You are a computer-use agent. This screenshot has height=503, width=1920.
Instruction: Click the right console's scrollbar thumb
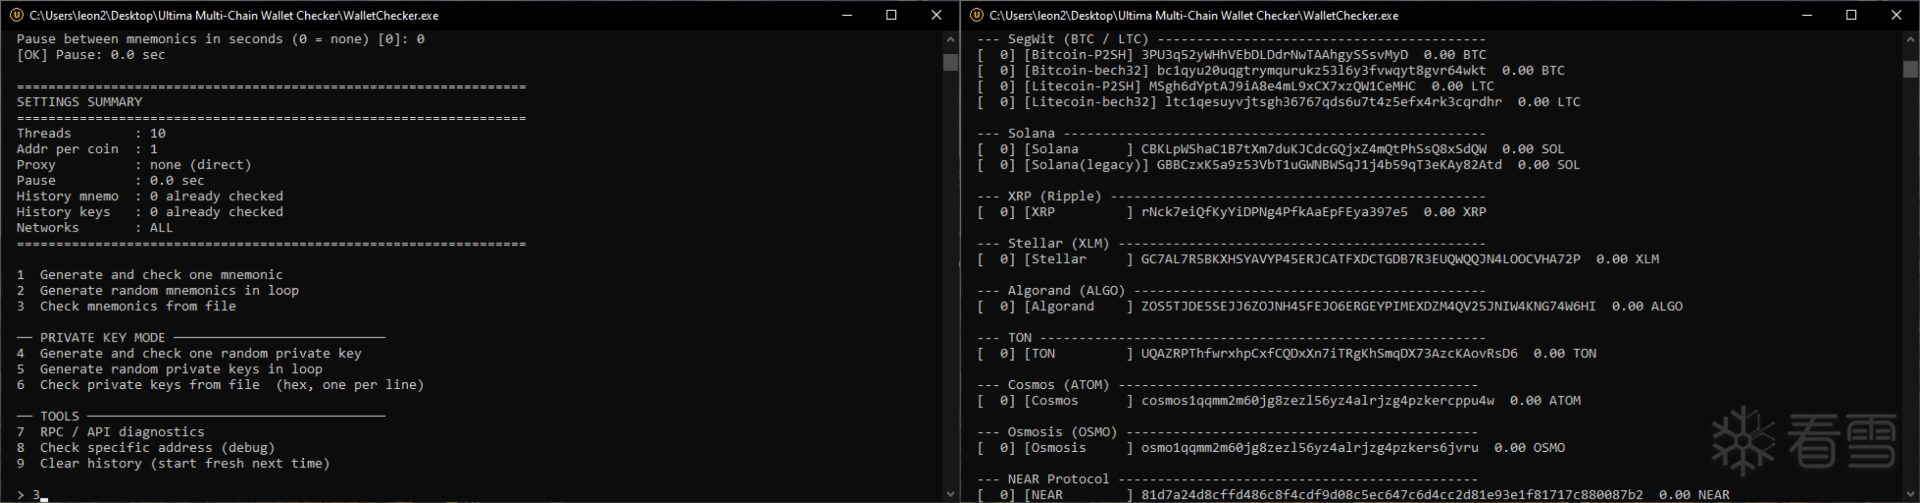(1910, 69)
